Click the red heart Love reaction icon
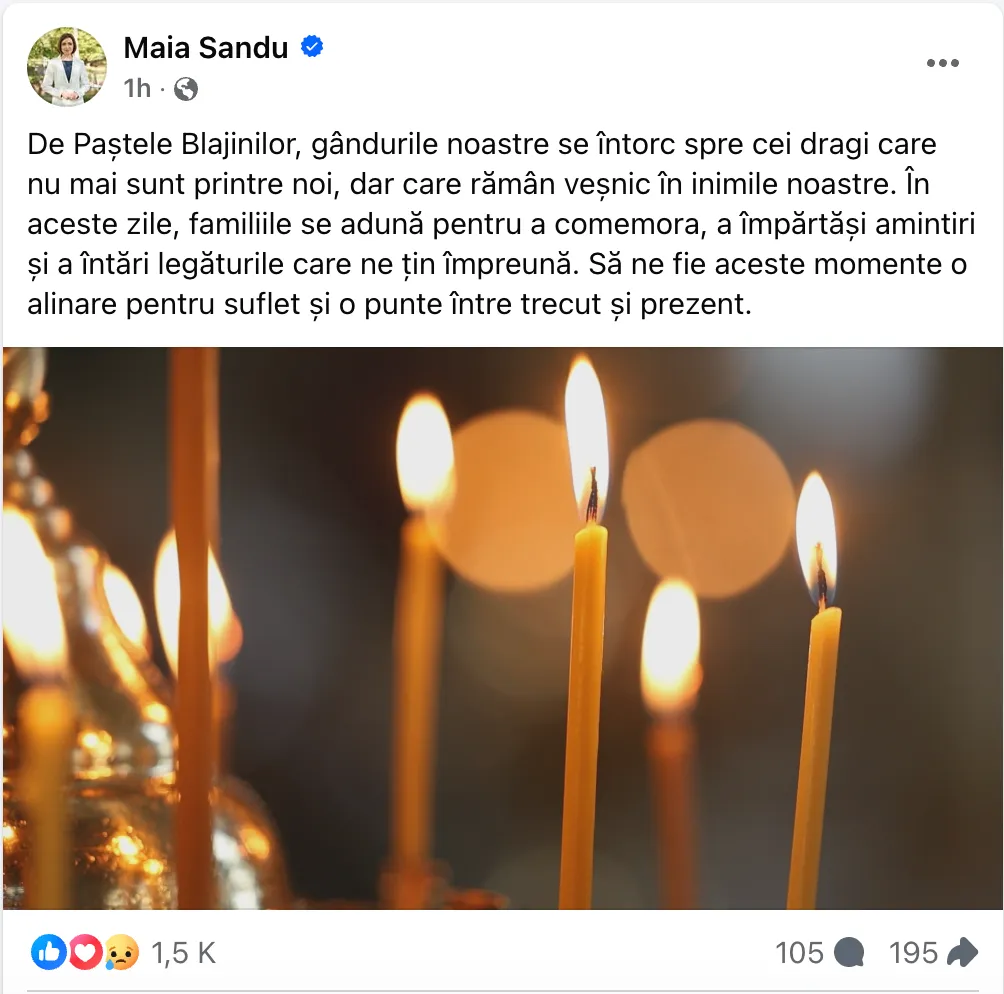The height and width of the screenshot is (994, 1004). pyautogui.click(x=85, y=952)
